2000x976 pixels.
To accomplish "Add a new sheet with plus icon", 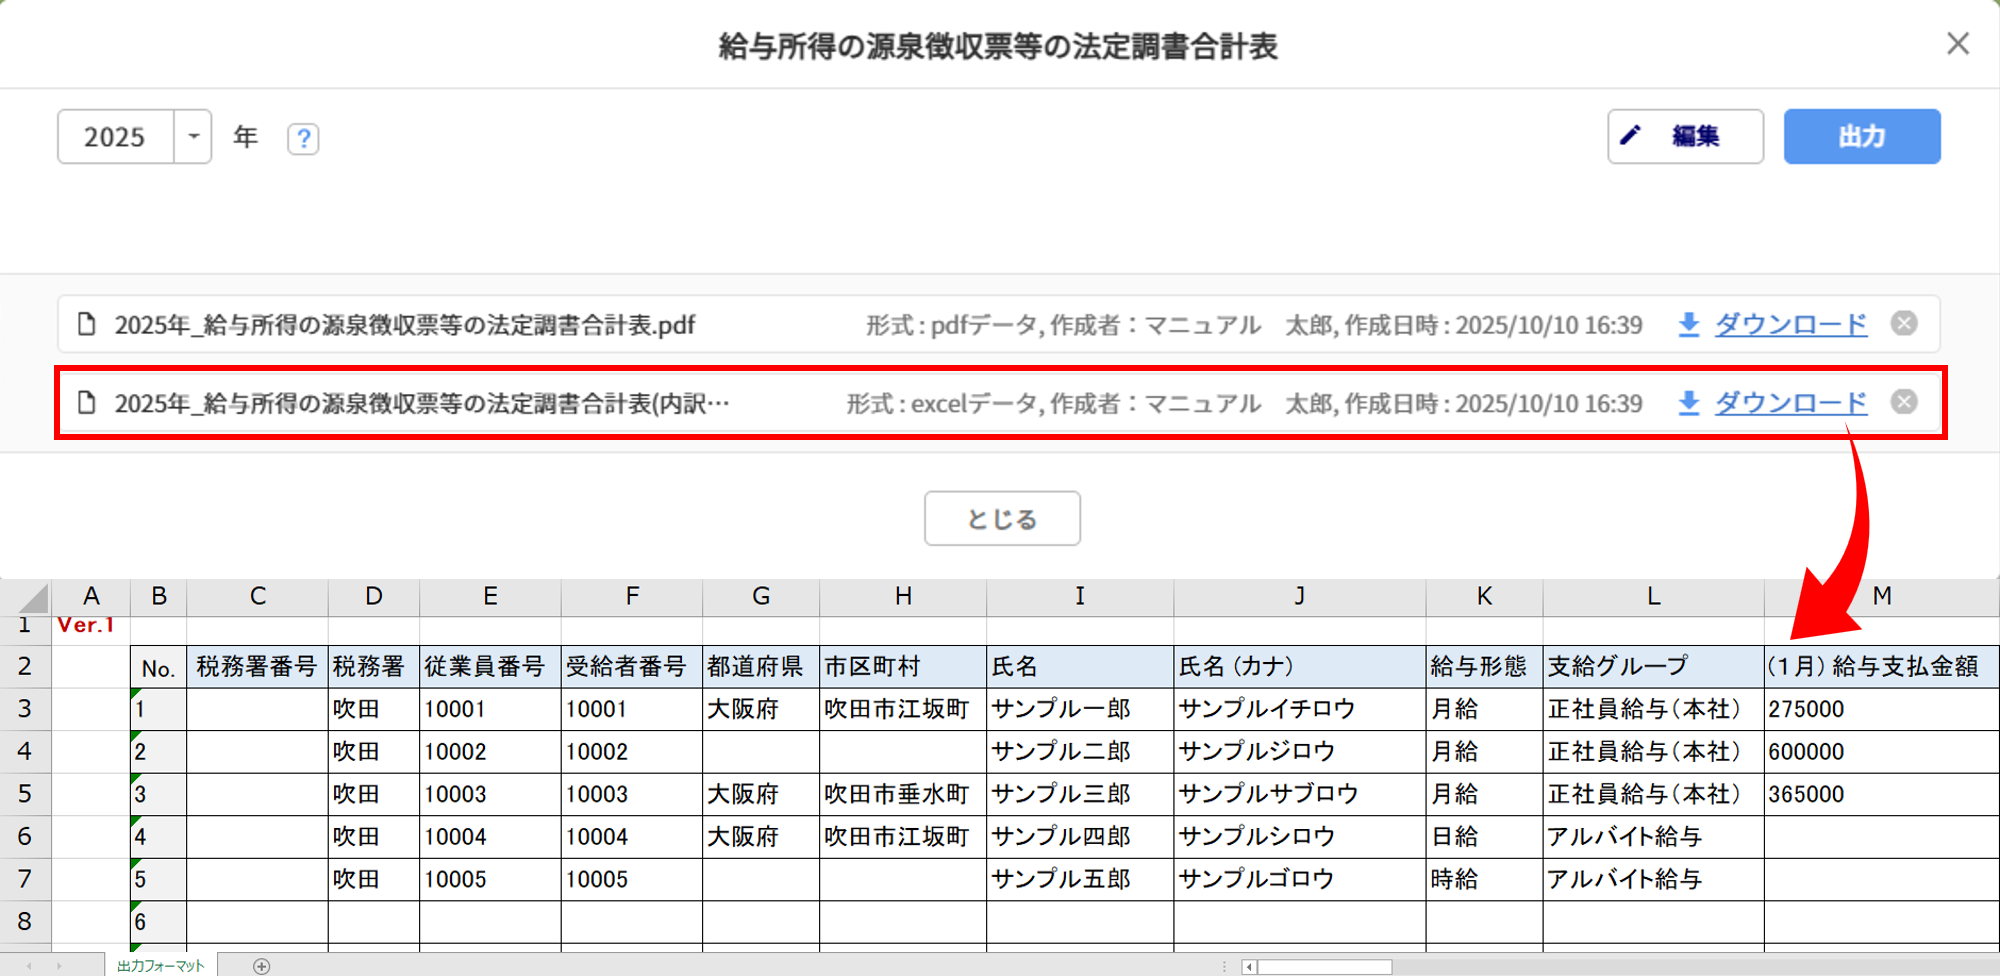I will pyautogui.click(x=262, y=966).
